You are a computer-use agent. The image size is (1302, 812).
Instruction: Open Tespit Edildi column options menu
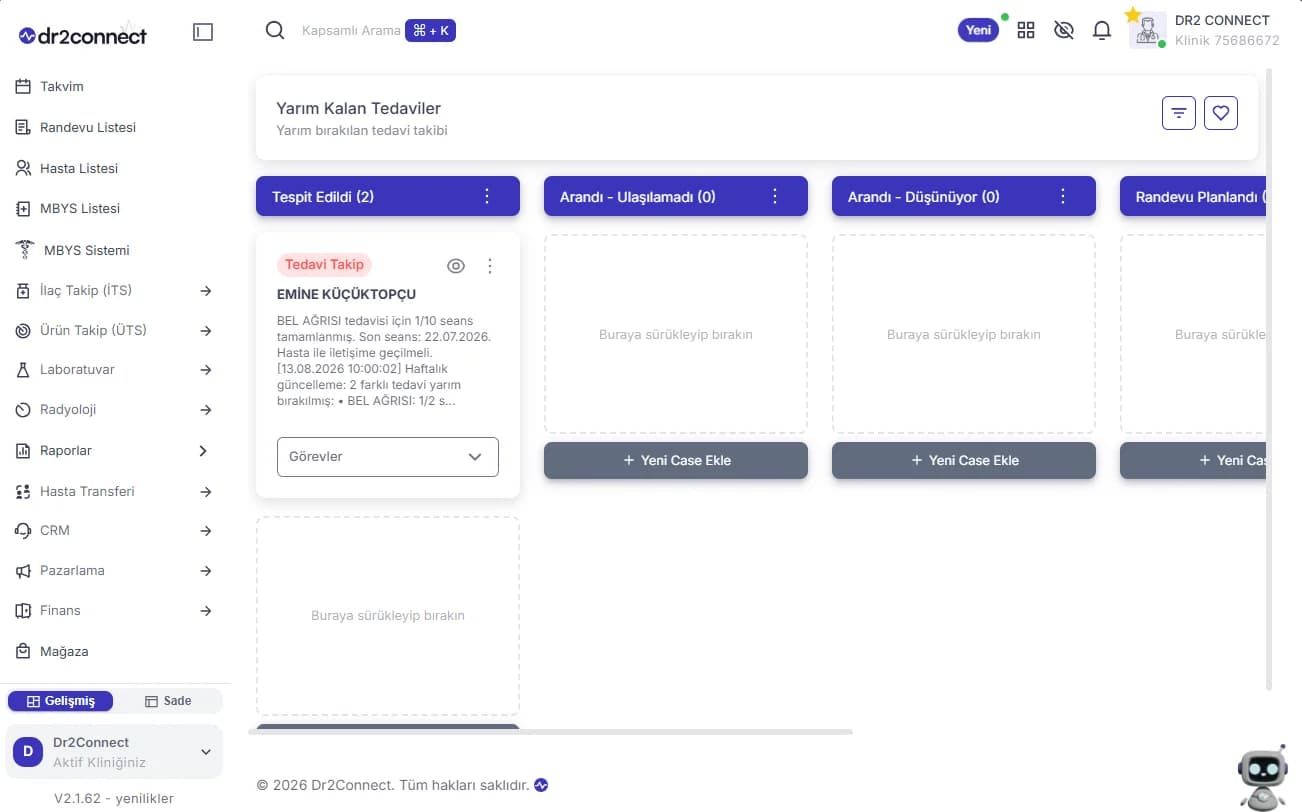[487, 196]
